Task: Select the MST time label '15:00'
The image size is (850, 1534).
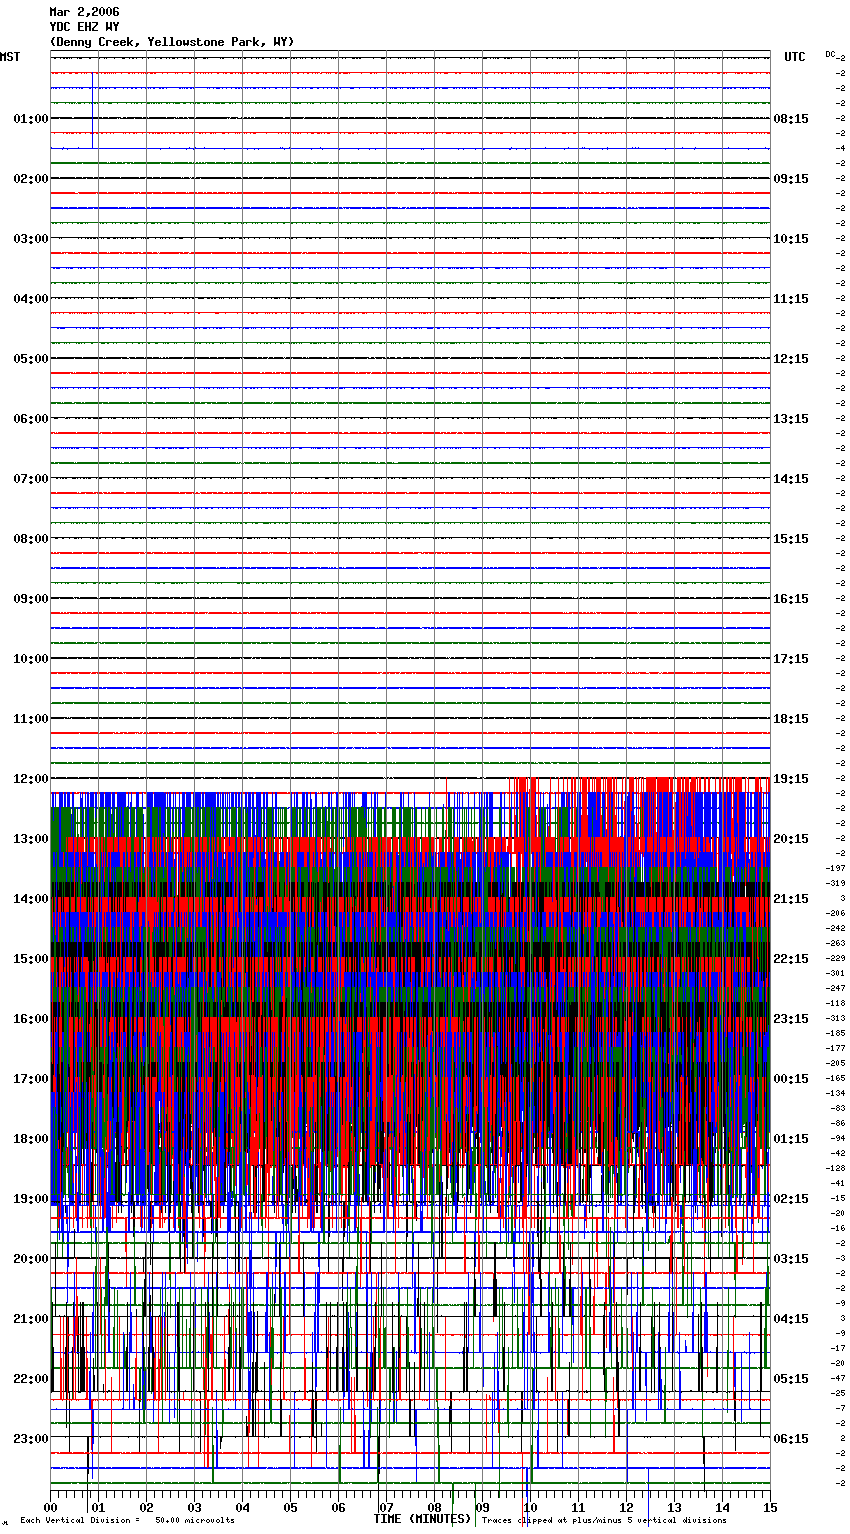Action: pyautogui.click(x=30, y=959)
